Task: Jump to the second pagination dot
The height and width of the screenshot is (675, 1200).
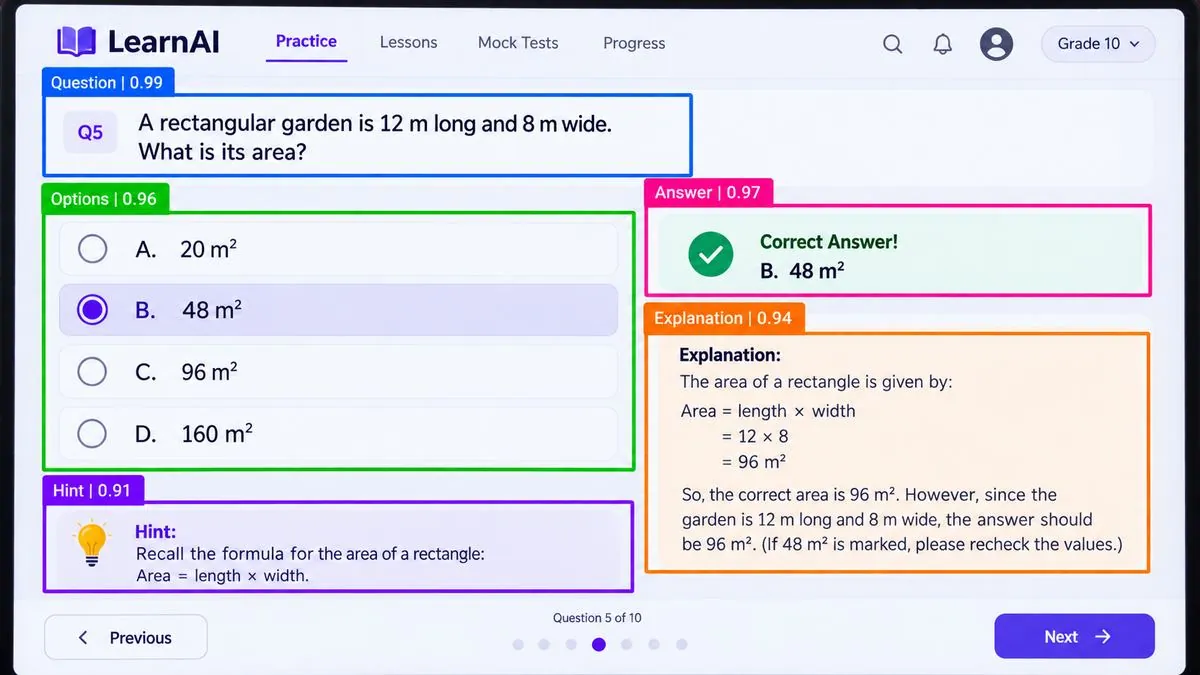Action: (544, 645)
